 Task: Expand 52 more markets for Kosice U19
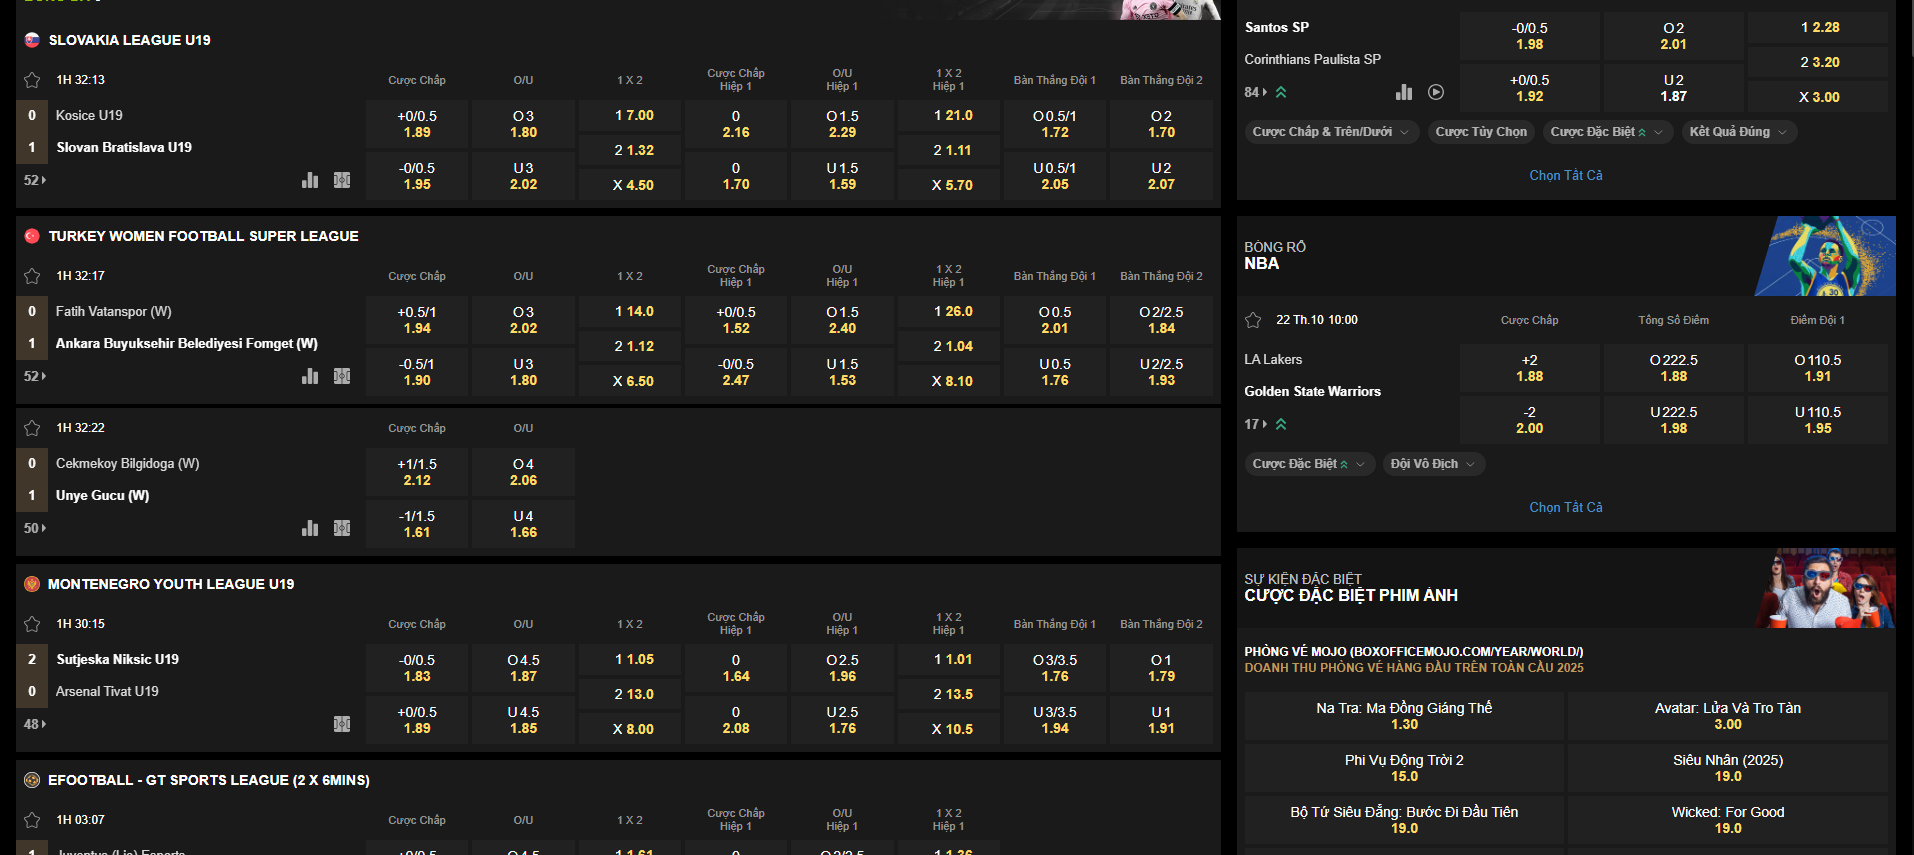pos(35,180)
